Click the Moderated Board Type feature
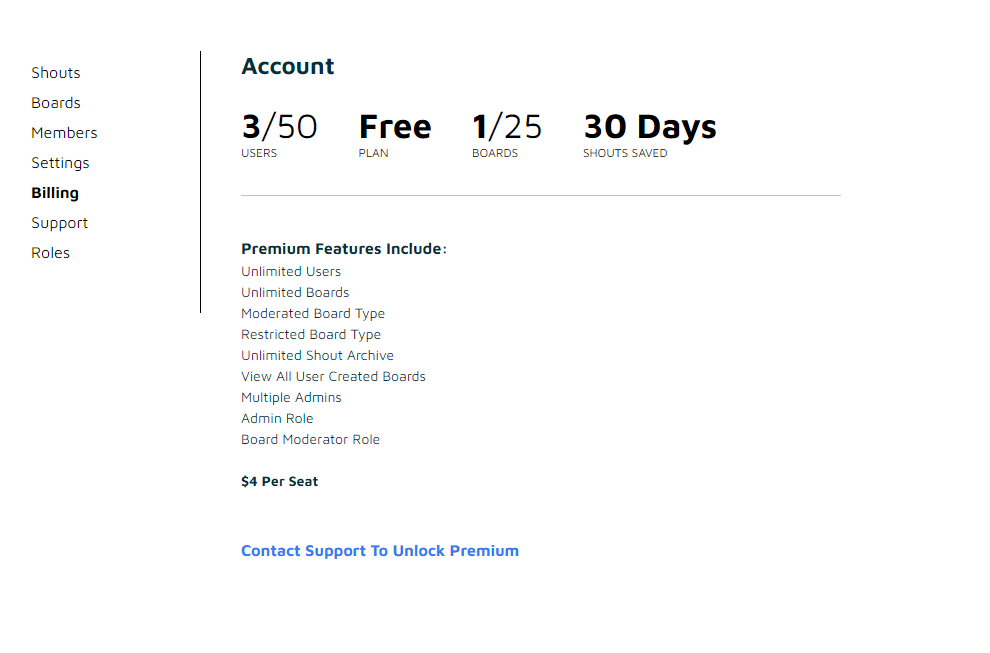The width and height of the screenshot is (990, 653). [x=313, y=314]
